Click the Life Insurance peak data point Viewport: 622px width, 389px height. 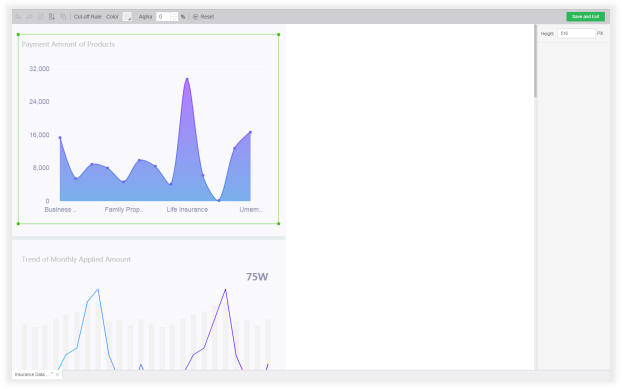pos(187,79)
